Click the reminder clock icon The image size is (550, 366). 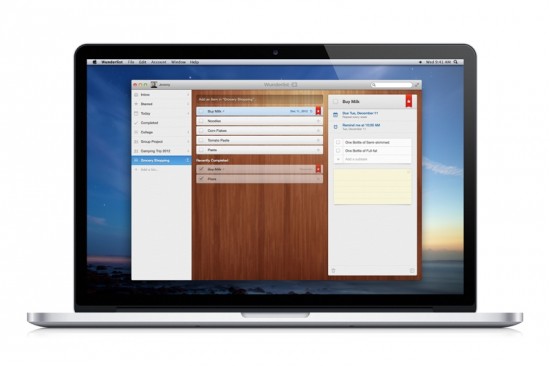click(335, 127)
